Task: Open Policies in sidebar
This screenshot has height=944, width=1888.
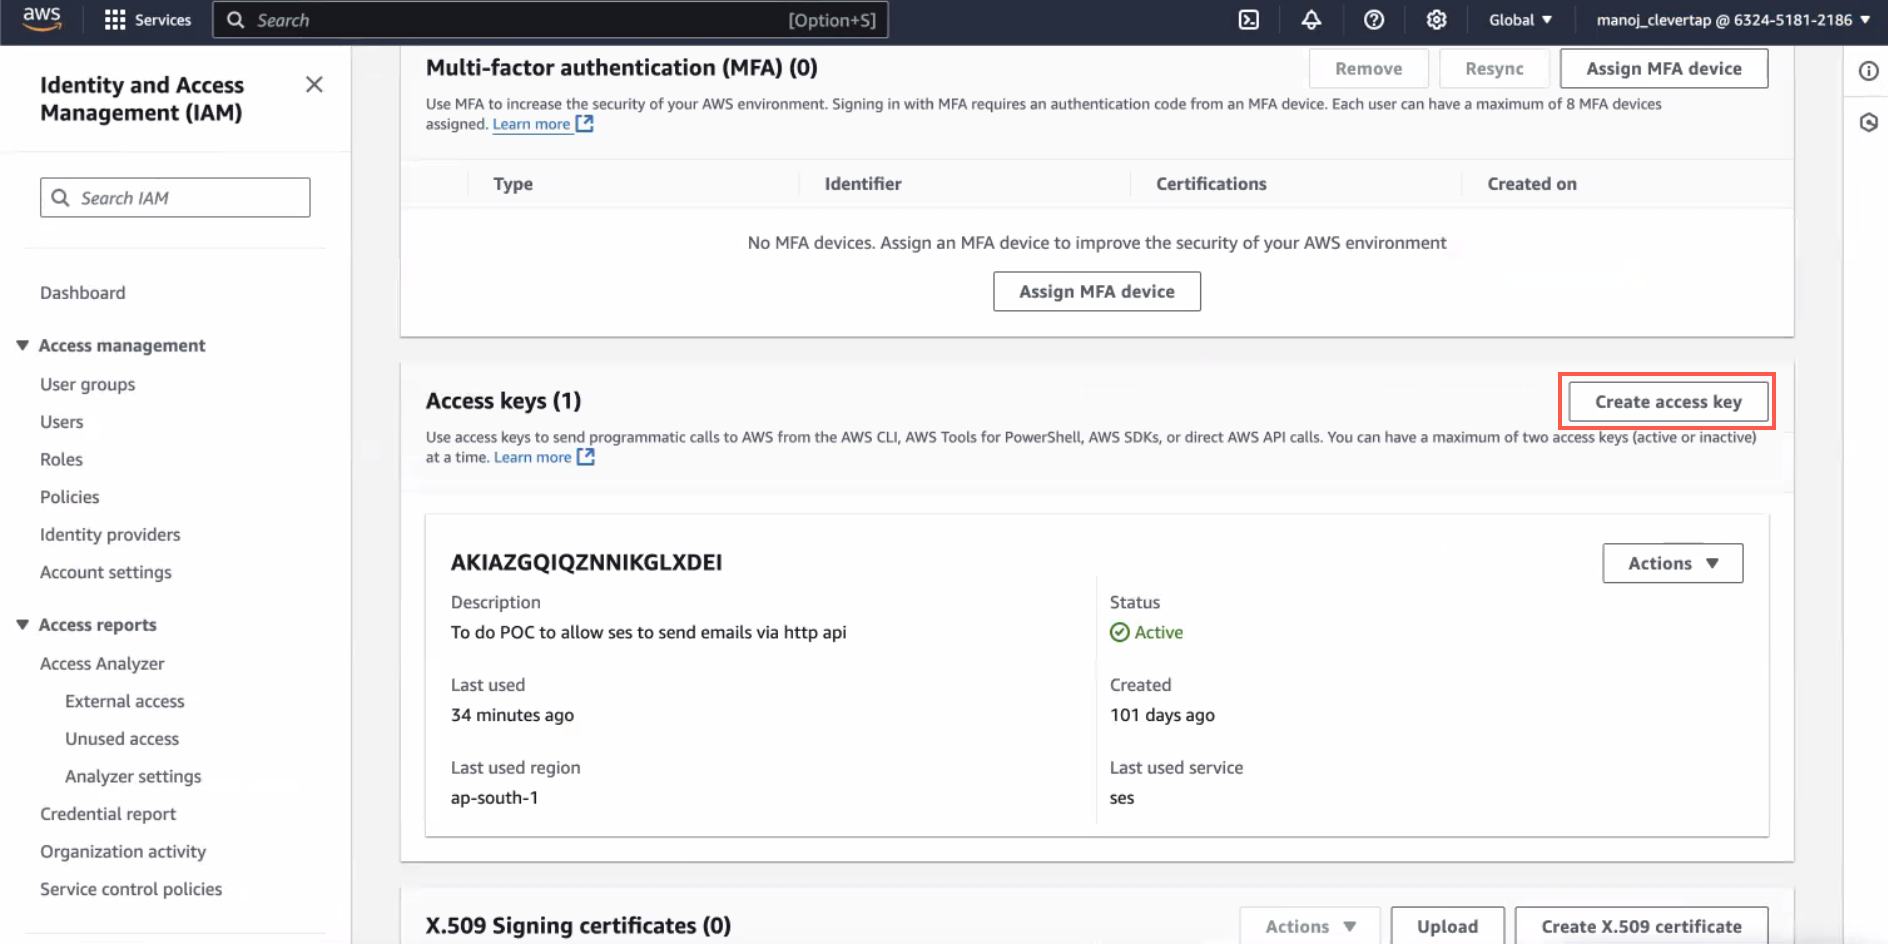Action: (x=70, y=497)
